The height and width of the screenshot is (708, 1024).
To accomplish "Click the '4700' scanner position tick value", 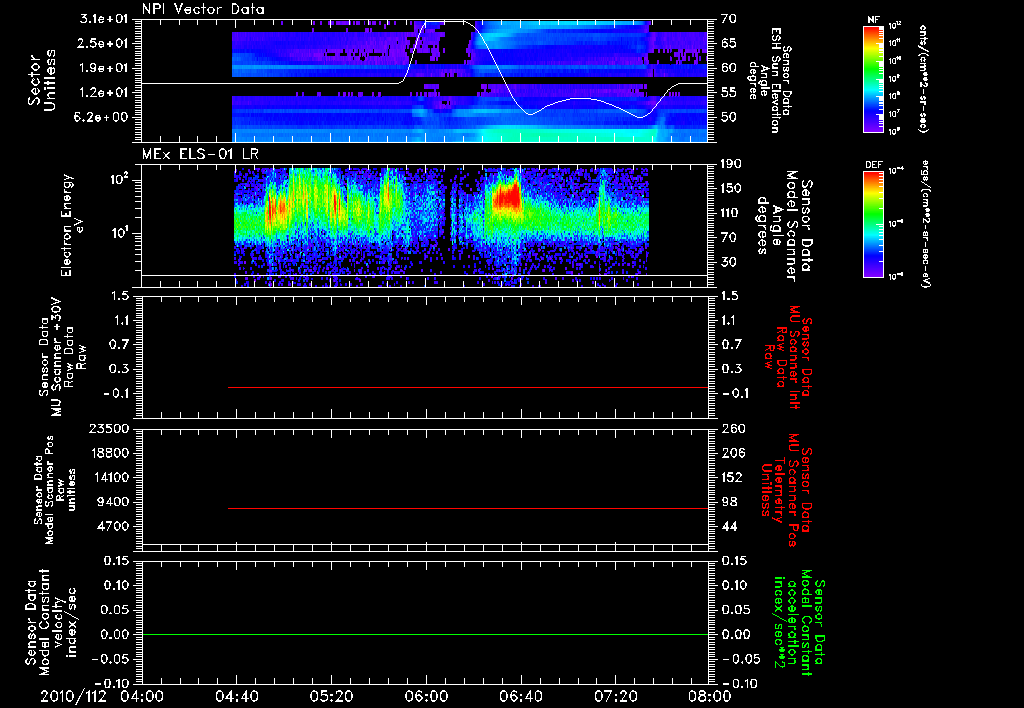I will pos(113,526).
